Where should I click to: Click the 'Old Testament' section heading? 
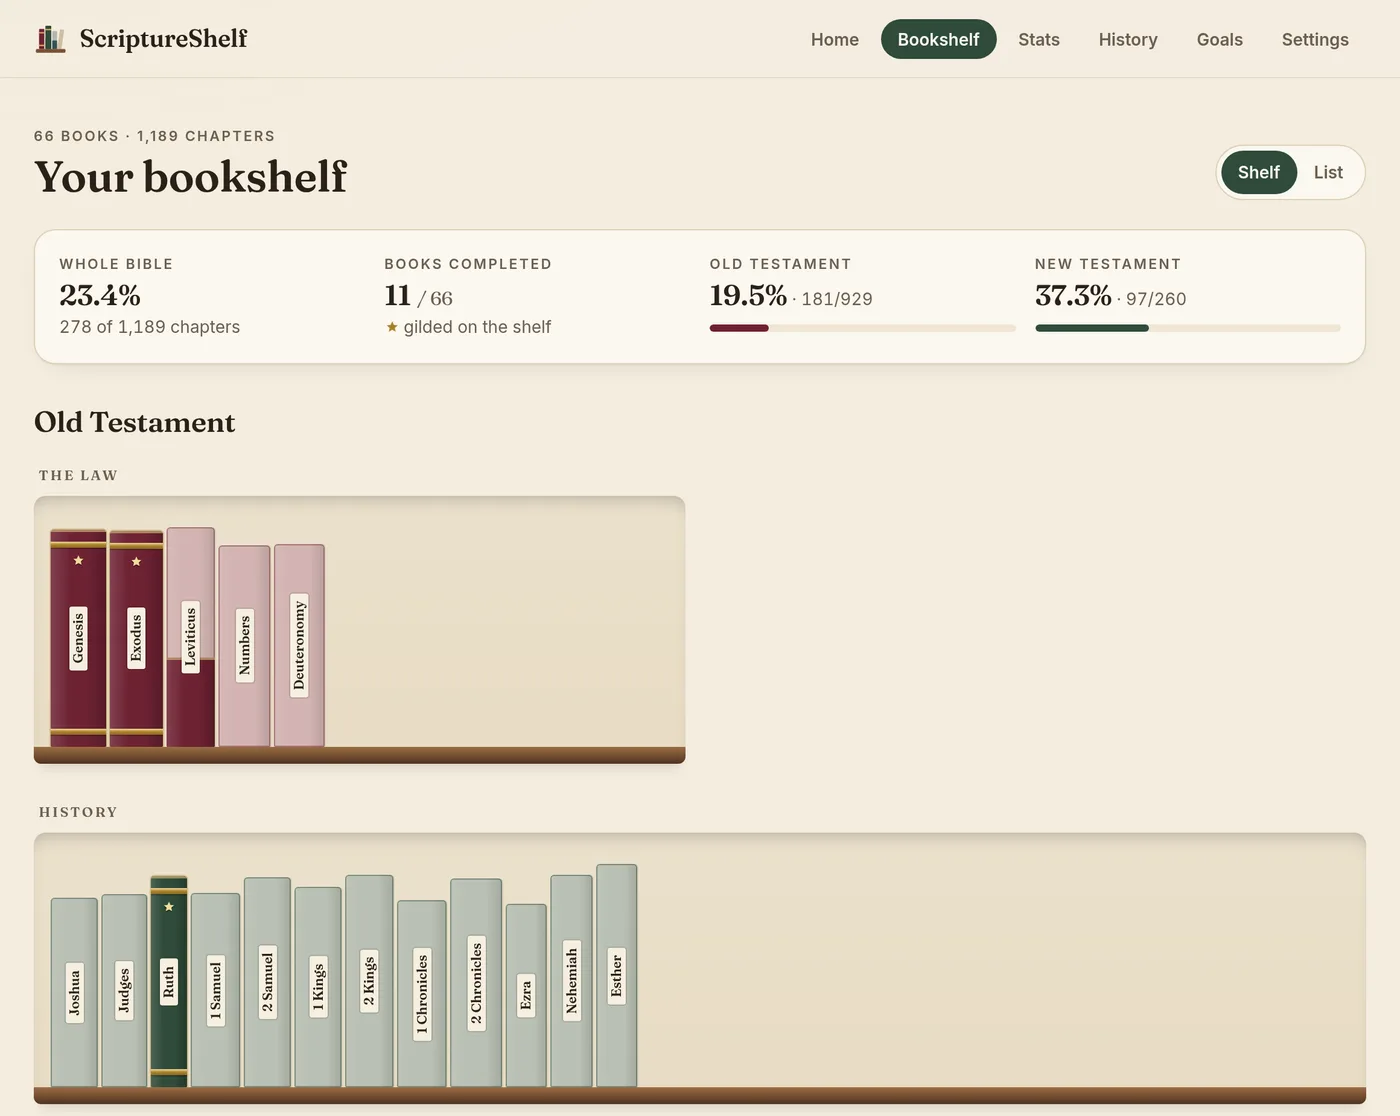pos(135,422)
